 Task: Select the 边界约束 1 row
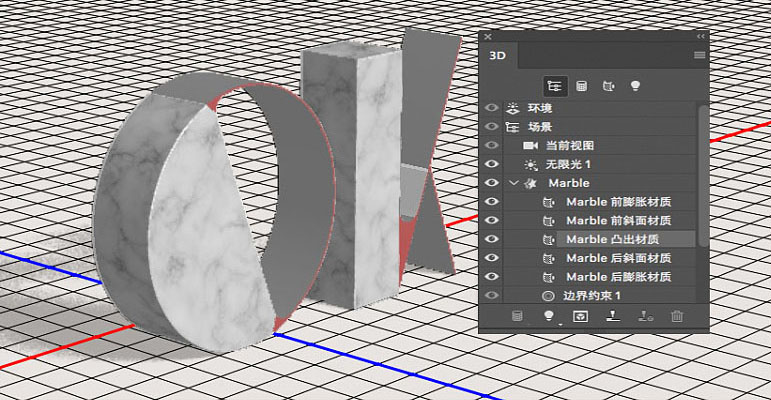pyautogui.click(x=599, y=295)
